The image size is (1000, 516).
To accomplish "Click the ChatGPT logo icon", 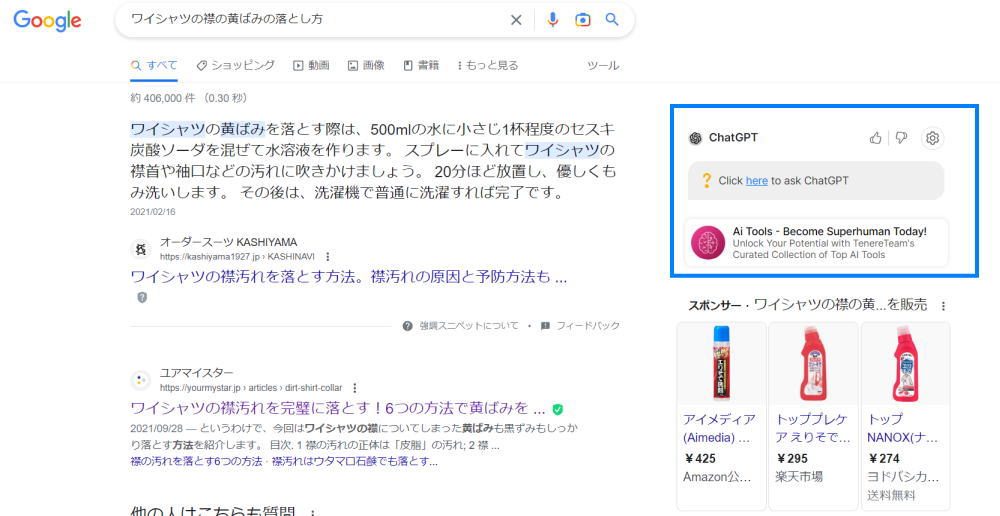I will point(695,138).
